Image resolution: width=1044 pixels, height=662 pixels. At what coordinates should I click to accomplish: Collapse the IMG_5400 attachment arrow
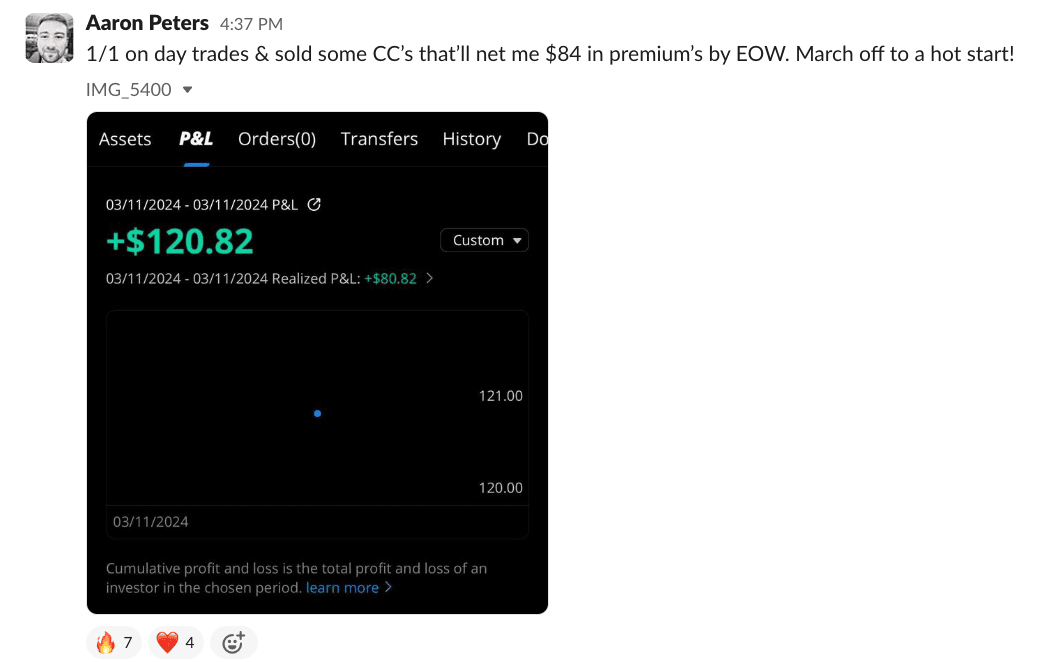(187, 90)
